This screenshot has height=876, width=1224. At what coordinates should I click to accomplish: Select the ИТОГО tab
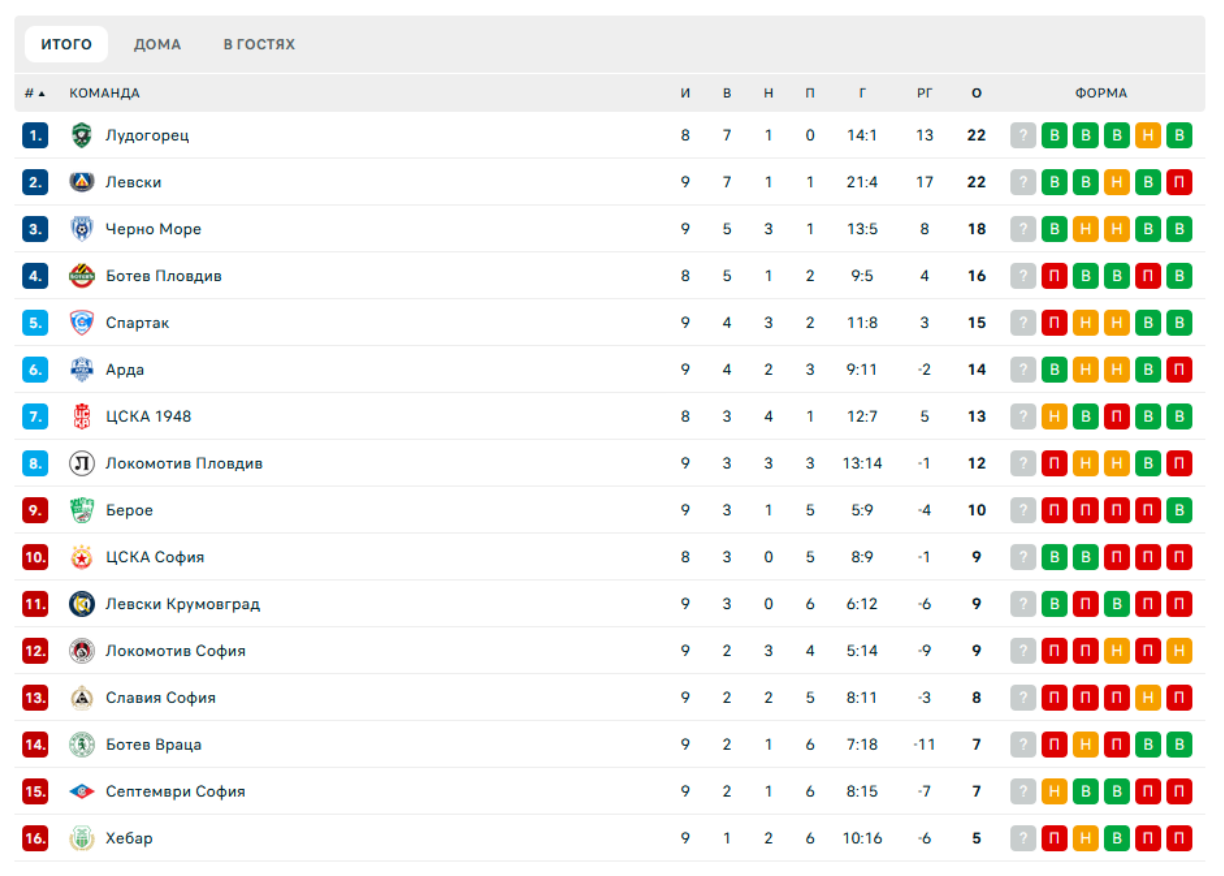pyautogui.click(x=66, y=44)
